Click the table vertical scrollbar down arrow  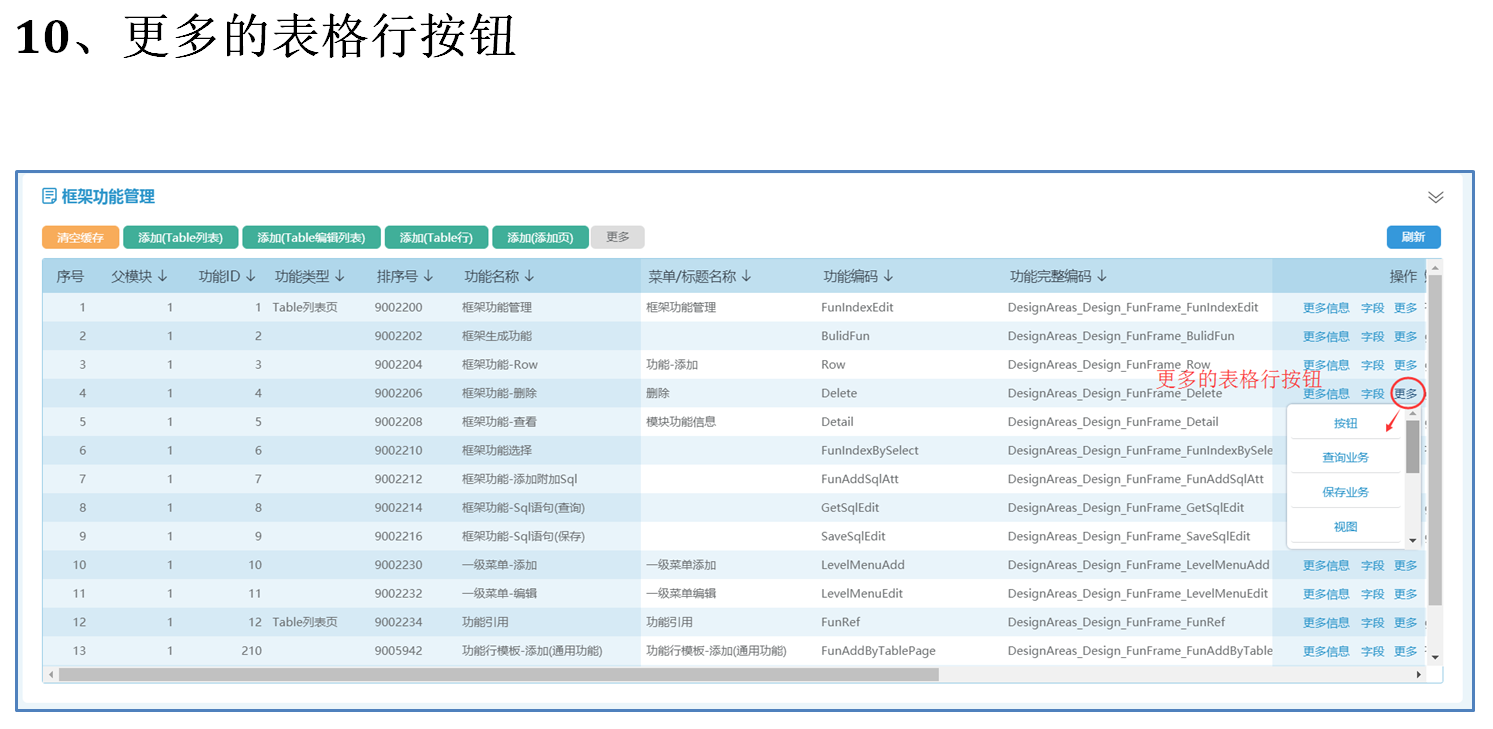pyautogui.click(x=1435, y=658)
